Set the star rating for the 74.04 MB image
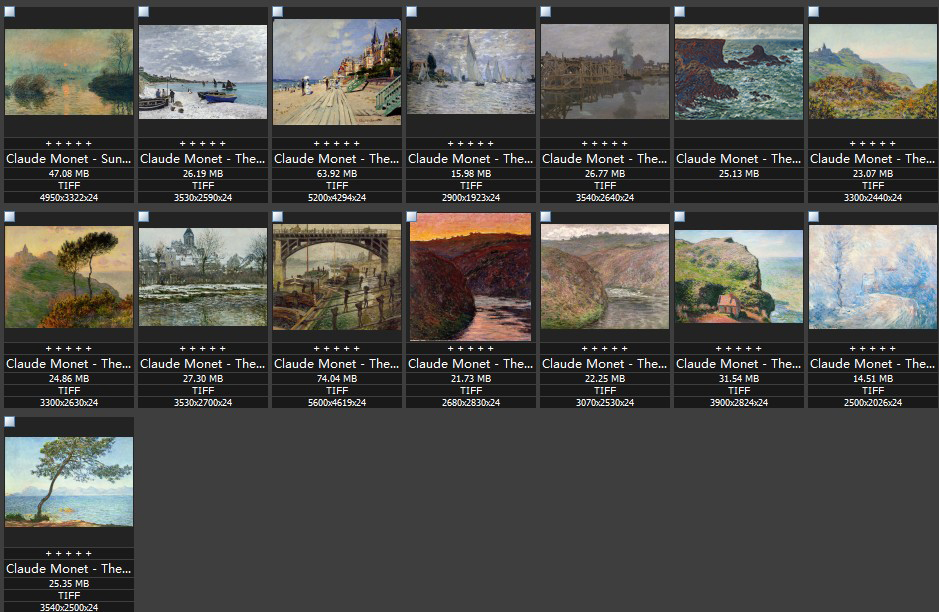939x612 pixels. coord(337,349)
